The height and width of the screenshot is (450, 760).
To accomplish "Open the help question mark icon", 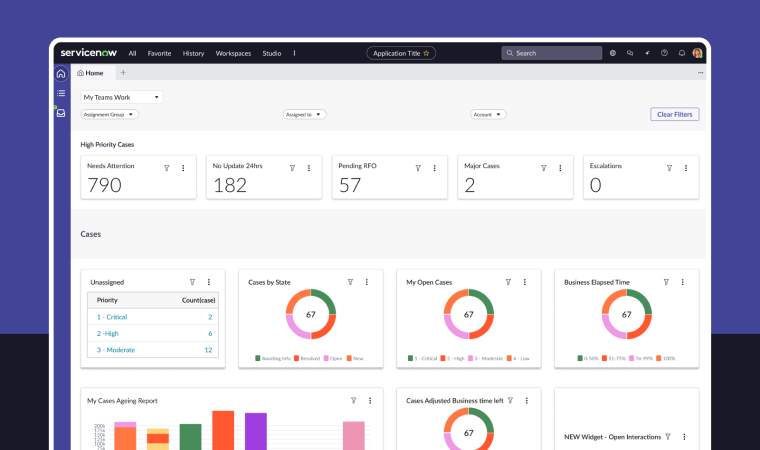I will coord(664,53).
